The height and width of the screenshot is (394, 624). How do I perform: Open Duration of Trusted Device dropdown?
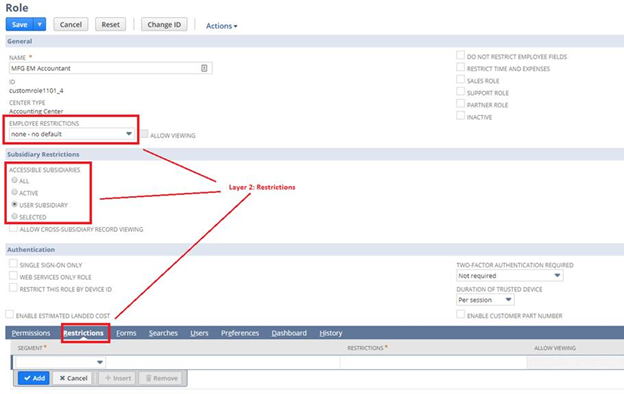coord(485,300)
